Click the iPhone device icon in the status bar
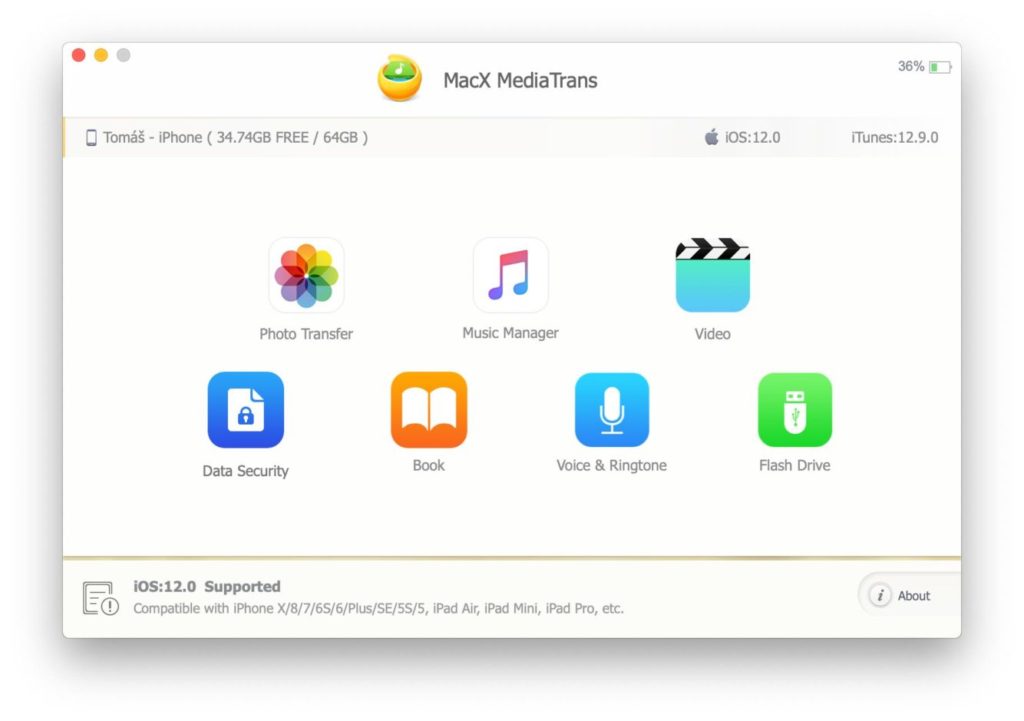 click(x=90, y=137)
